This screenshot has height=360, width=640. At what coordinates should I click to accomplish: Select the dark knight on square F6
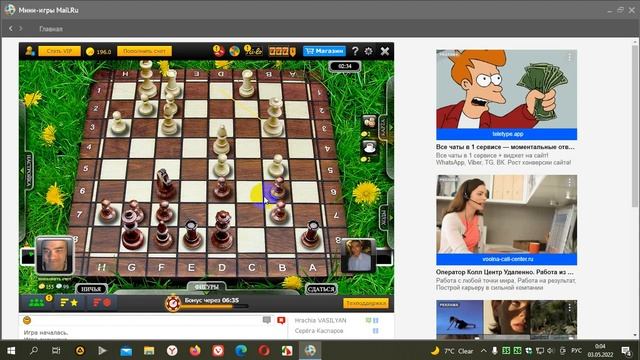pos(164,184)
